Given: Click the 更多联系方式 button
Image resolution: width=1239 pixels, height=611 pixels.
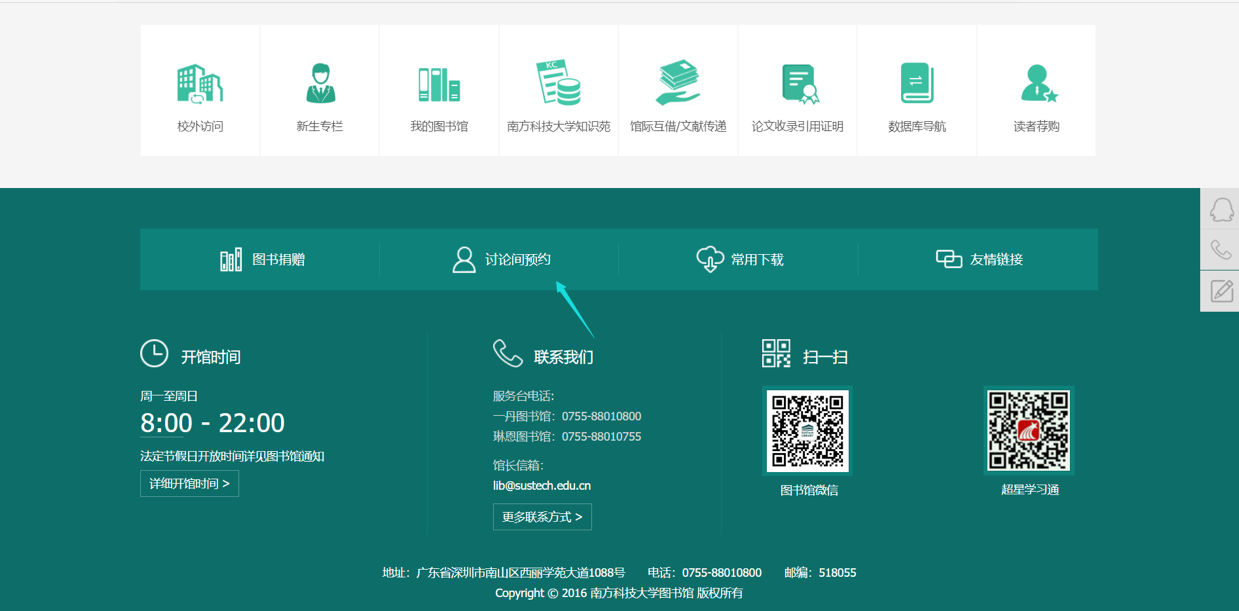Looking at the screenshot, I should pyautogui.click(x=542, y=517).
